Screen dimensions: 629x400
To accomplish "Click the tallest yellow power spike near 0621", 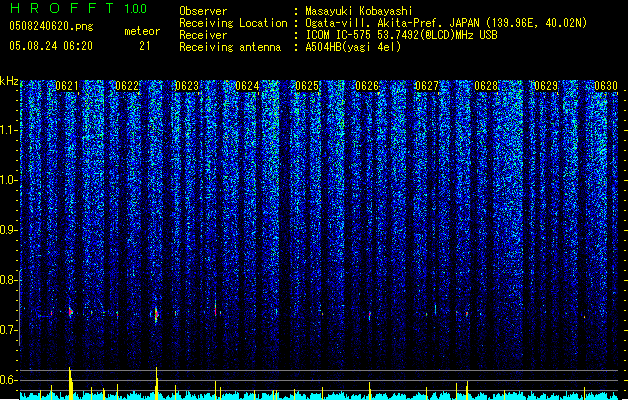I will (x=70, y=383).
